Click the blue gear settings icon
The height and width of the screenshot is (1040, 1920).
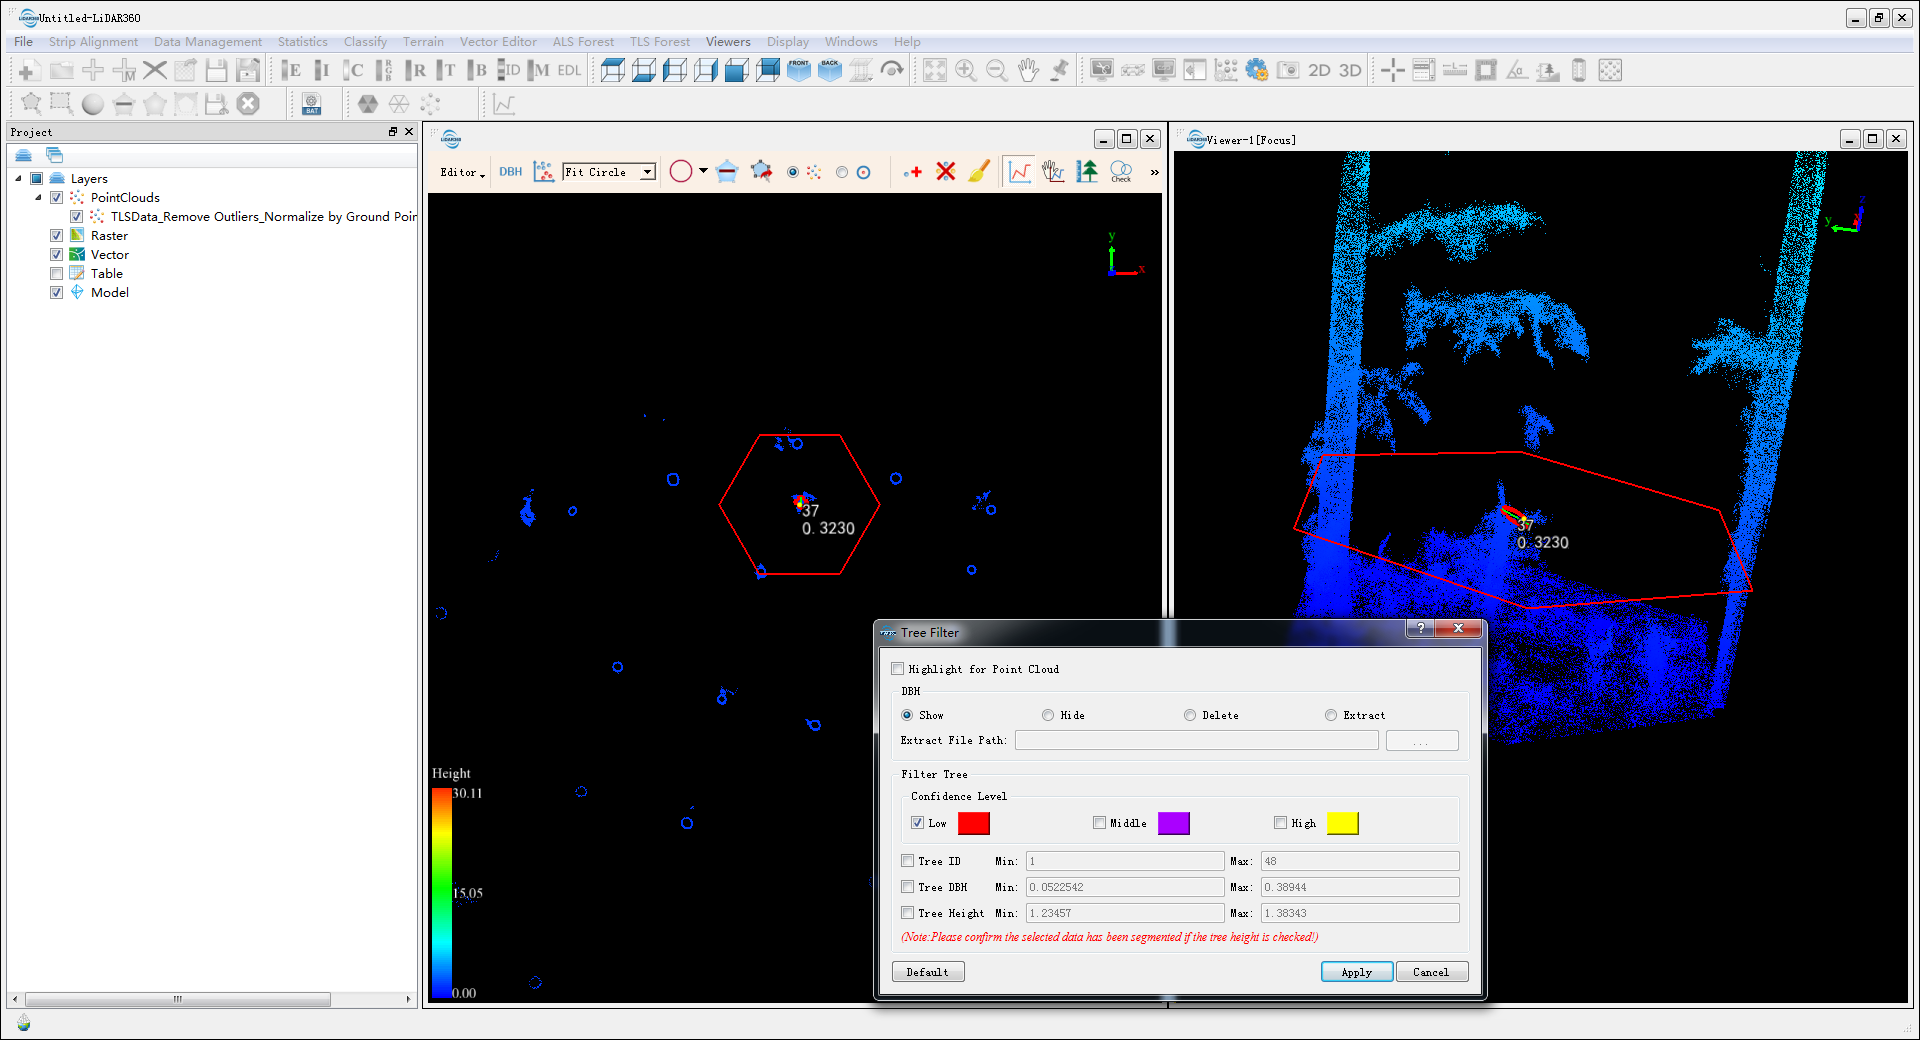coord(1257,70)
